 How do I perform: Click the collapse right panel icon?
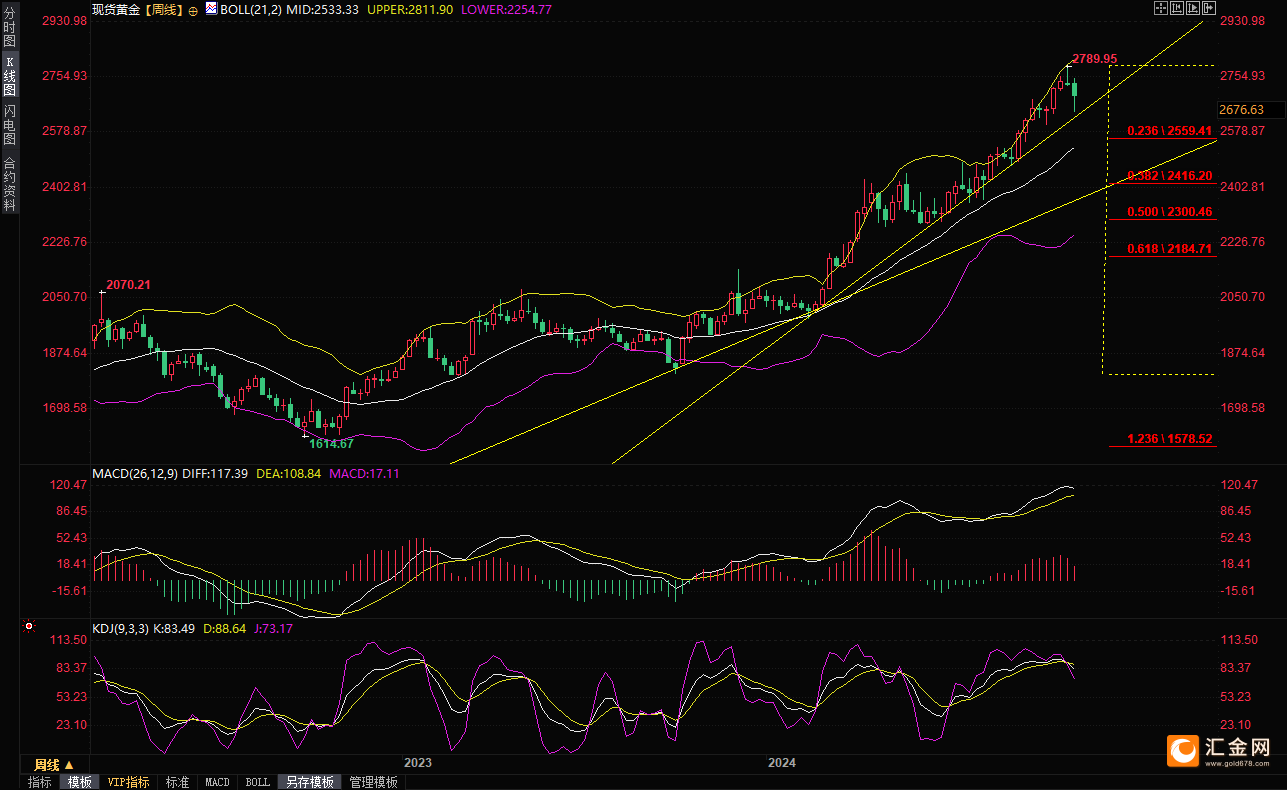1209,8
